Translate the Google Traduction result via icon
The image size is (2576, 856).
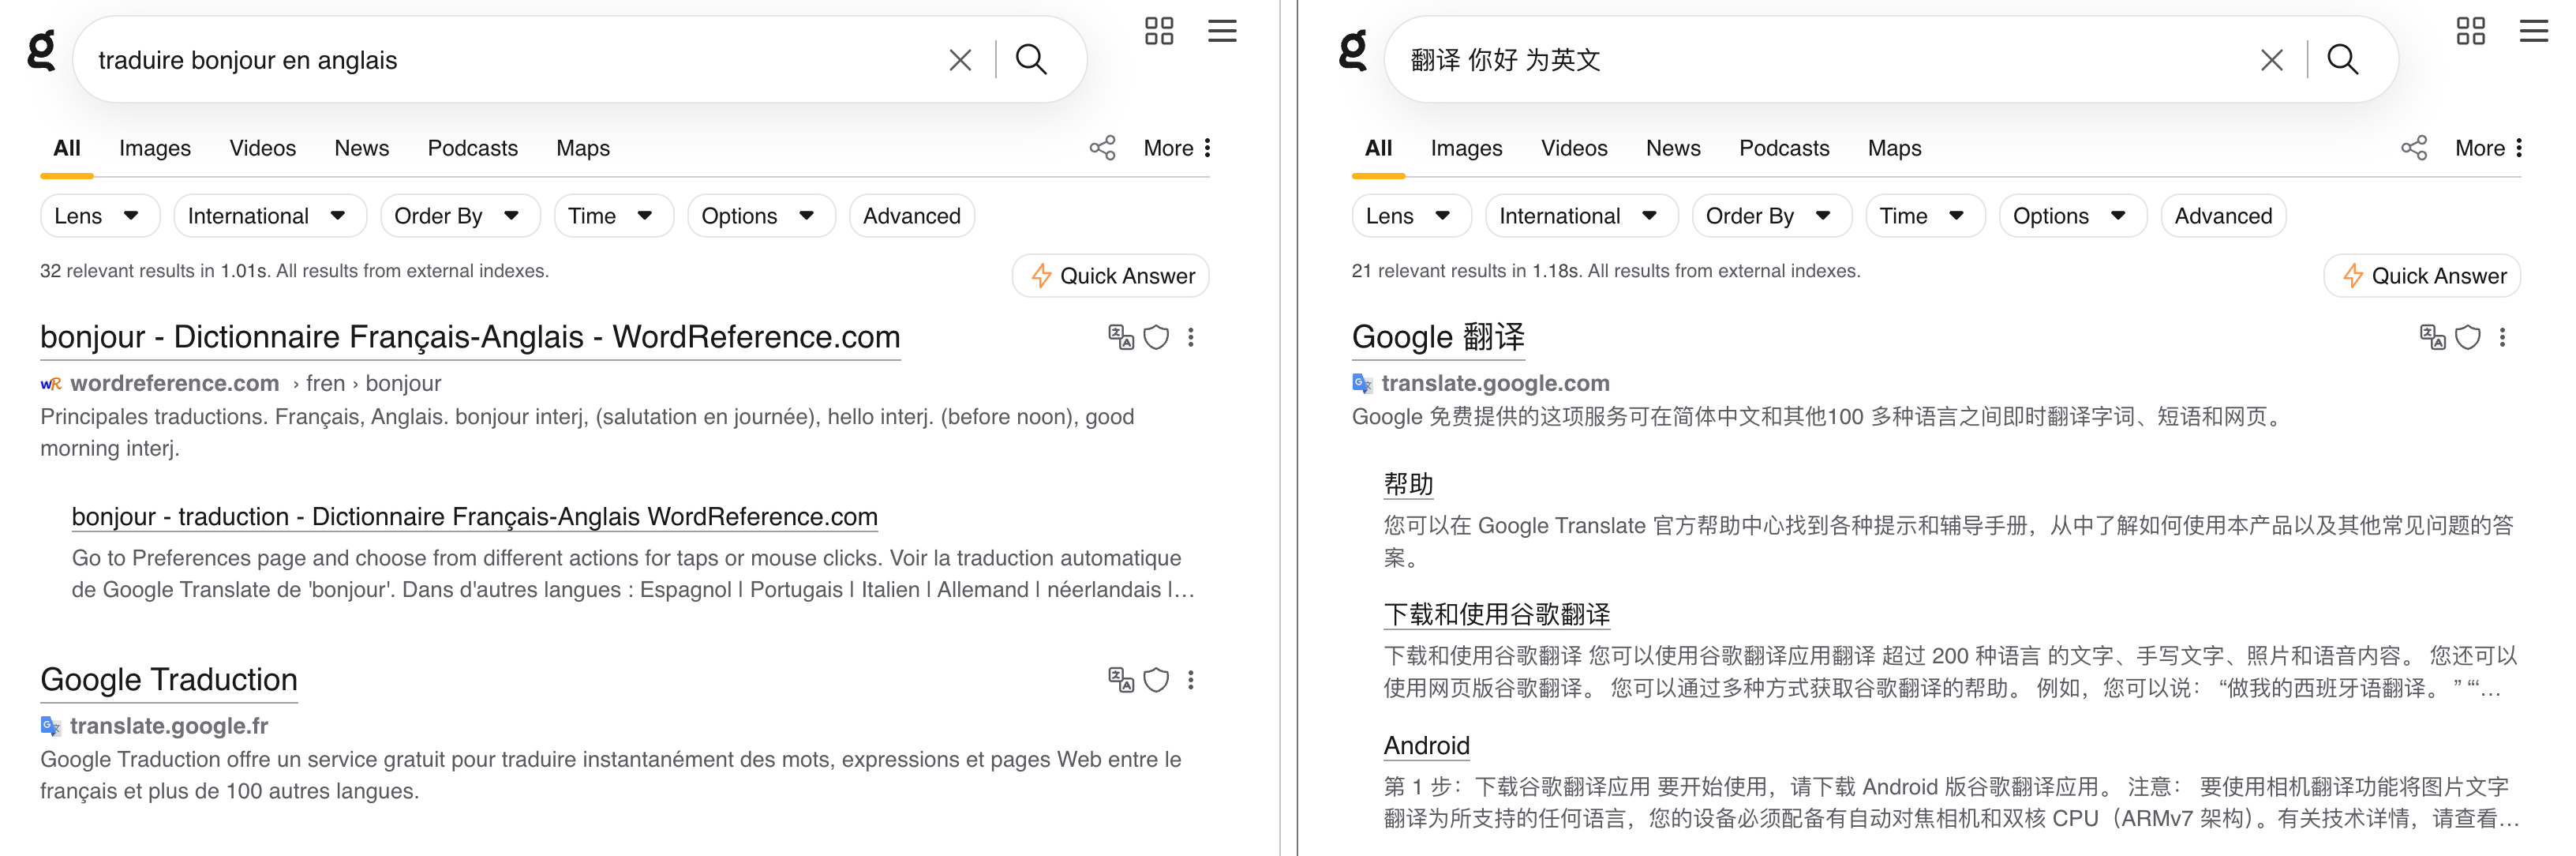[1121, 680]
